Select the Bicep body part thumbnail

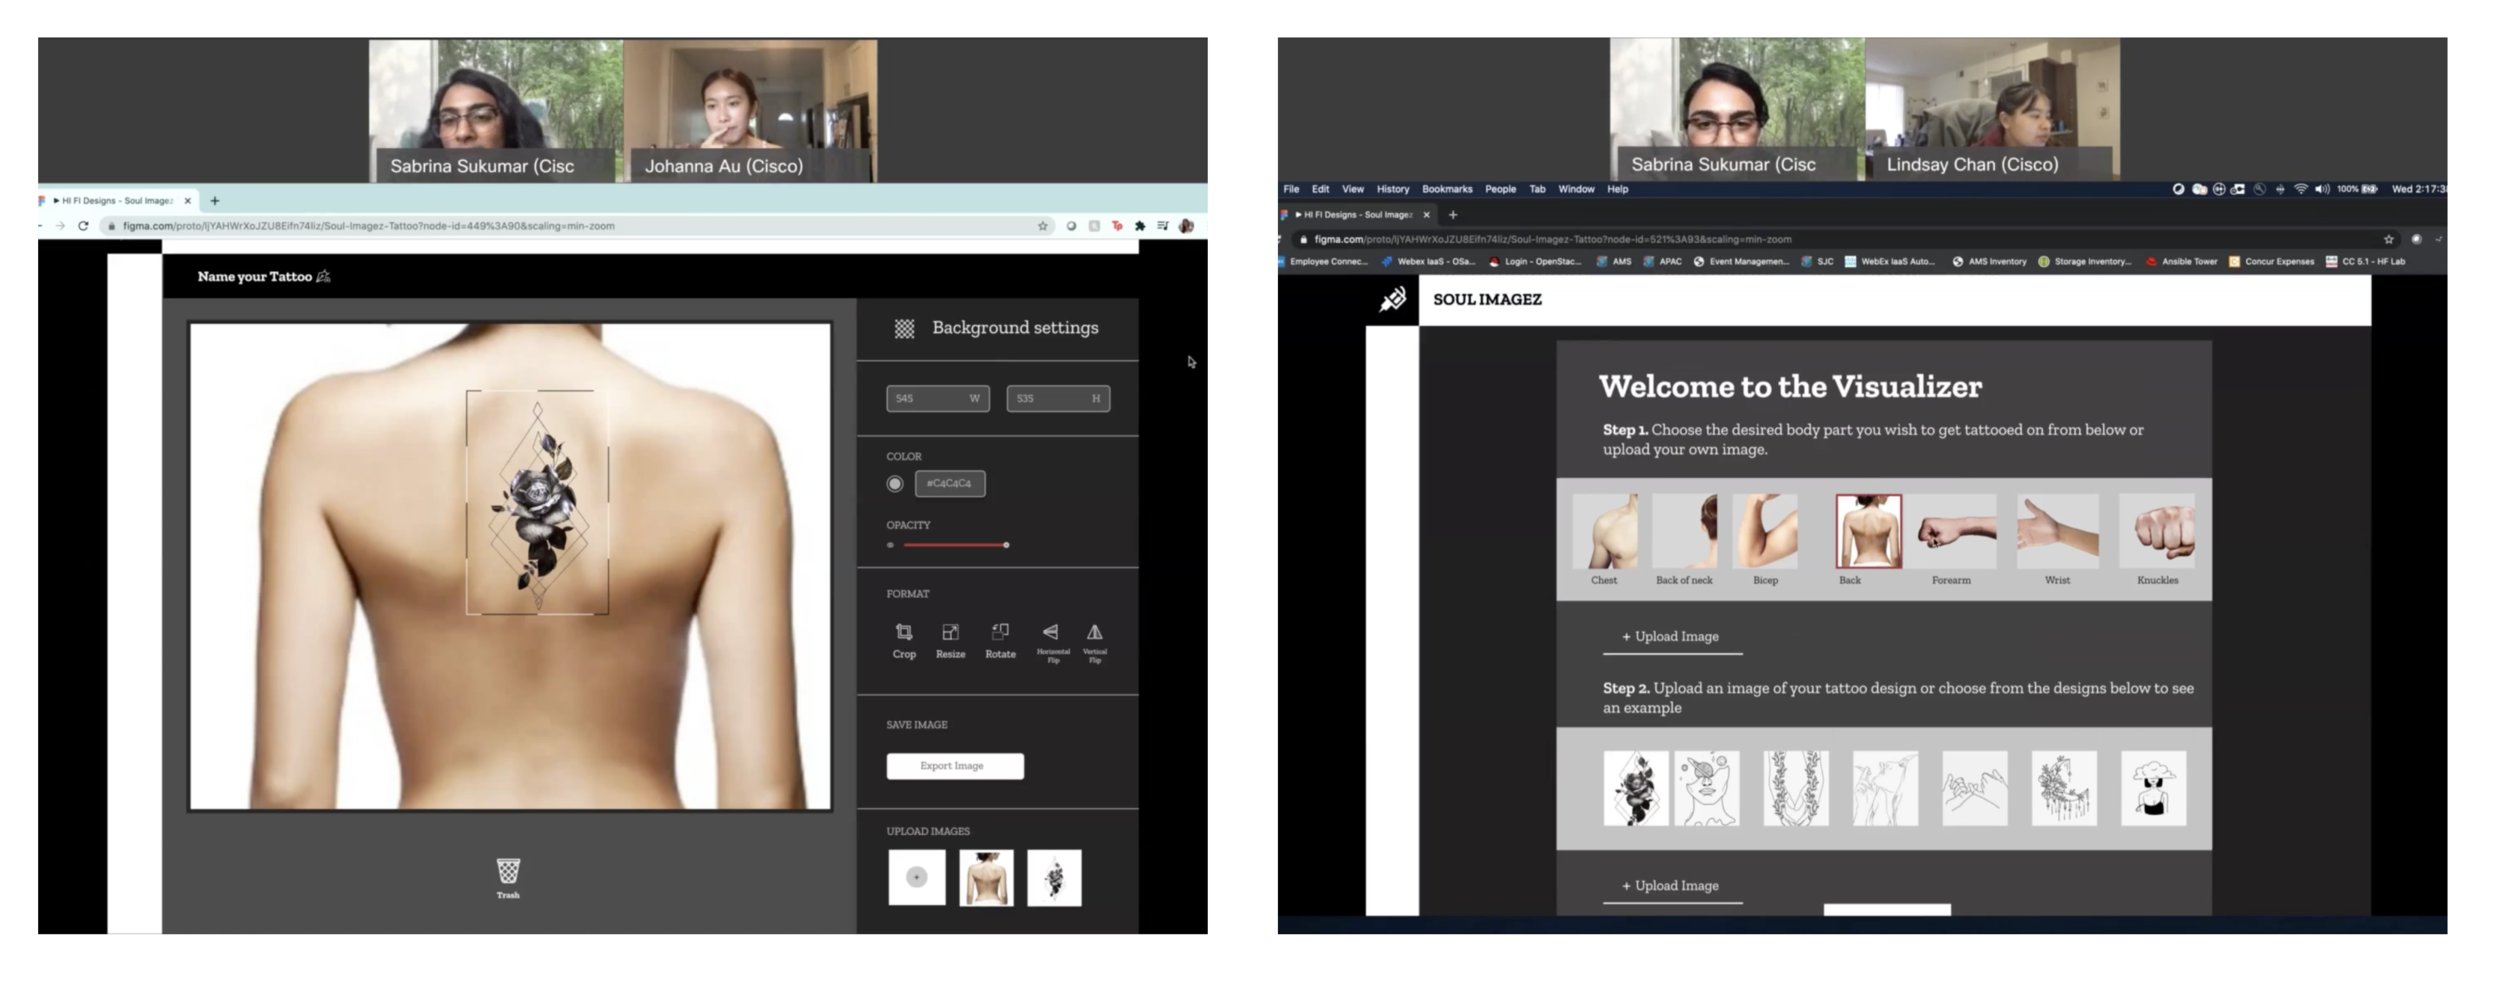[1765, 532]
